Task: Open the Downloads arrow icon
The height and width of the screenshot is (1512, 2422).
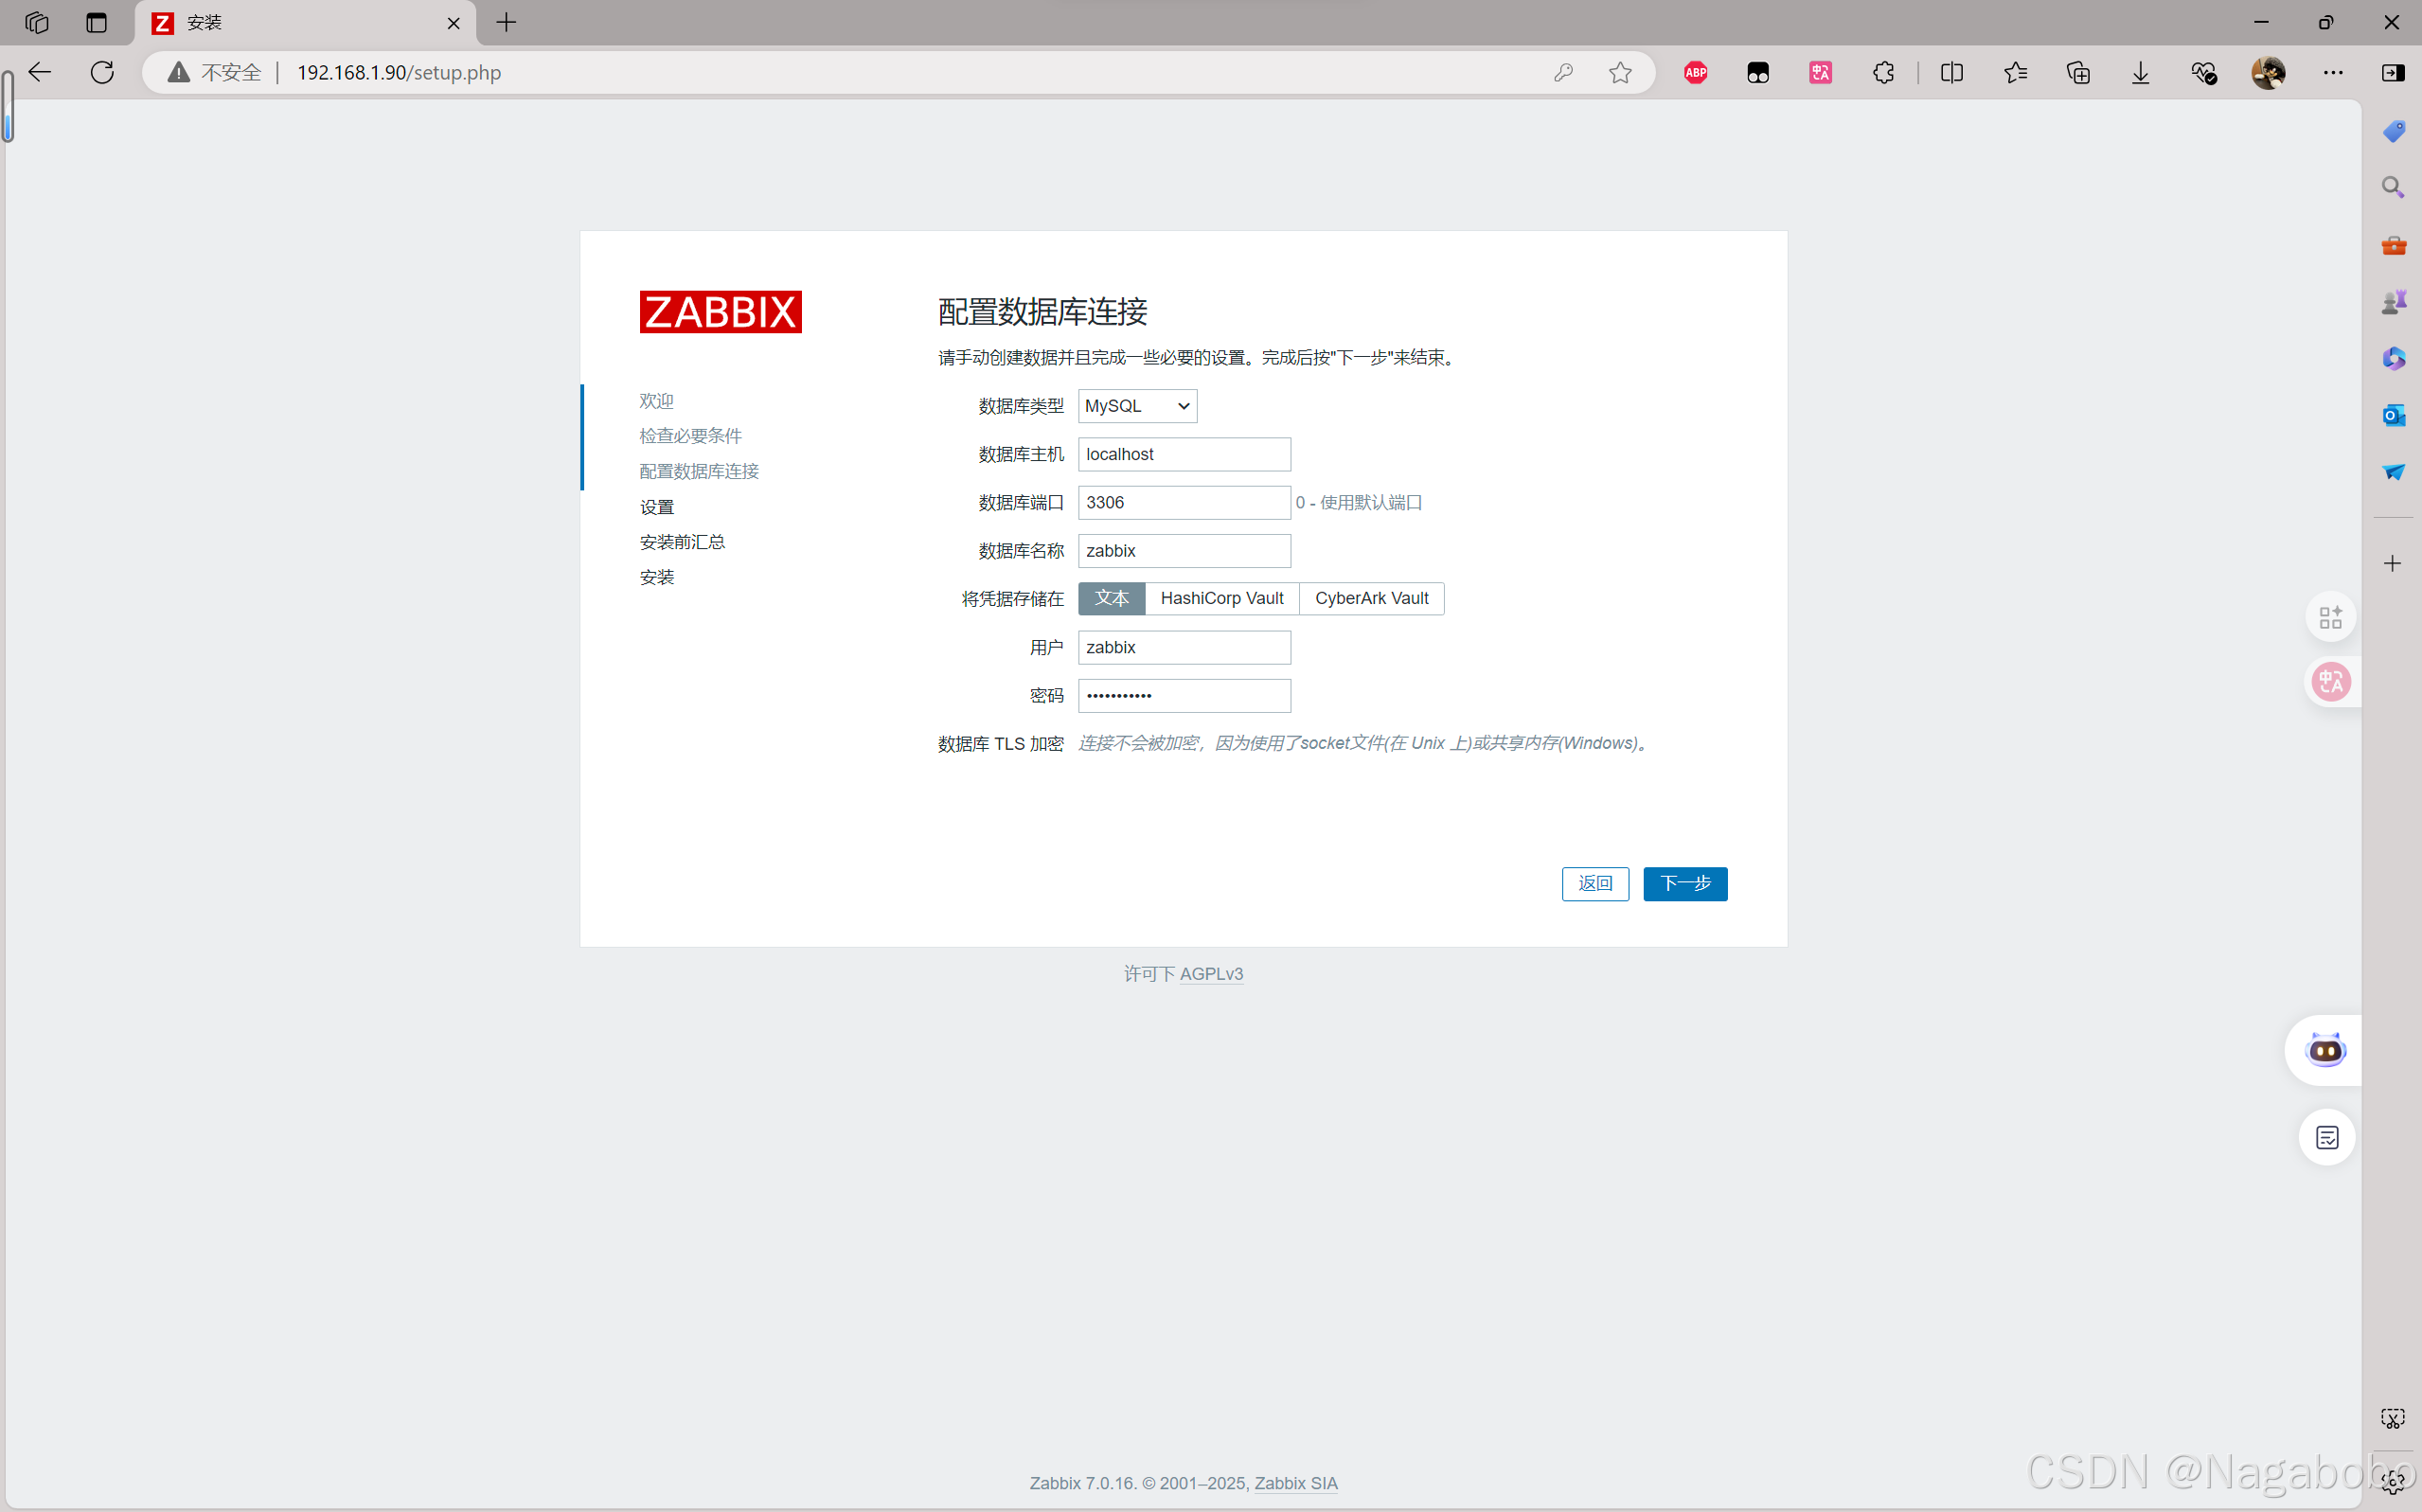Action: pyautogui.click(x=2140, y=72)
